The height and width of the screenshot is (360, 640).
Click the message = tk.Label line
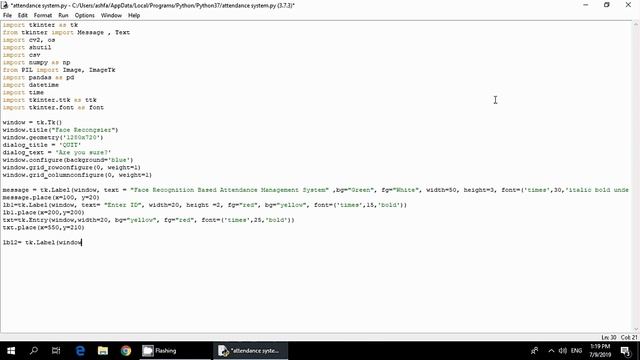click(x=316, y=190)
